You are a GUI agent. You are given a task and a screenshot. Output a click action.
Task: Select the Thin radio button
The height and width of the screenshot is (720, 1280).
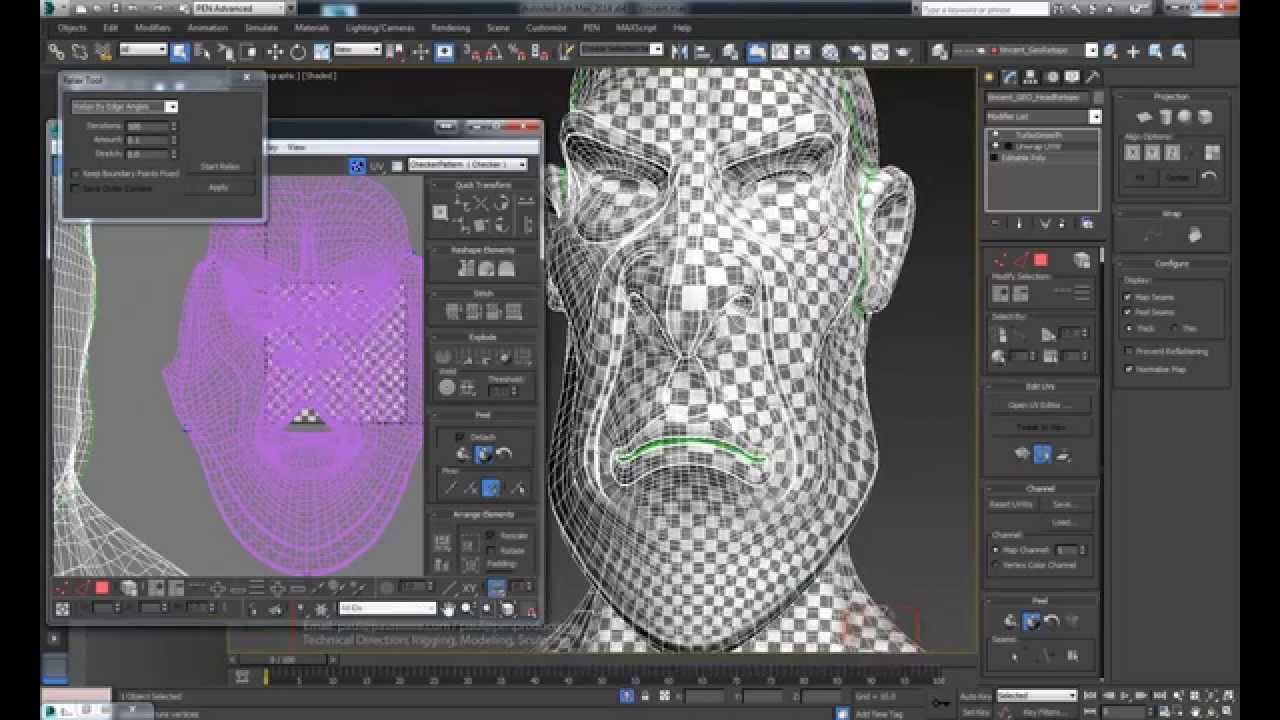pyautogui.click(x=1174, y=328)
